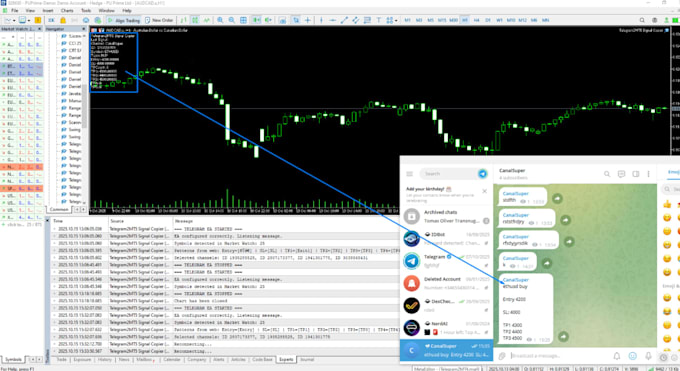The image size is (680, 371).
Task: Toggle chart auto scroll
Action: click(257, 20)
